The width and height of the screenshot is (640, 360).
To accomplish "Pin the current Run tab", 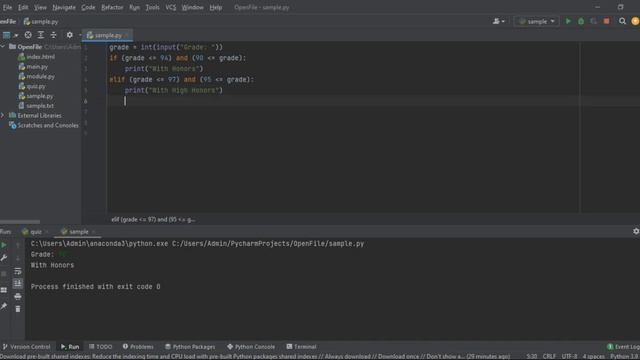I will pos(4,306).
